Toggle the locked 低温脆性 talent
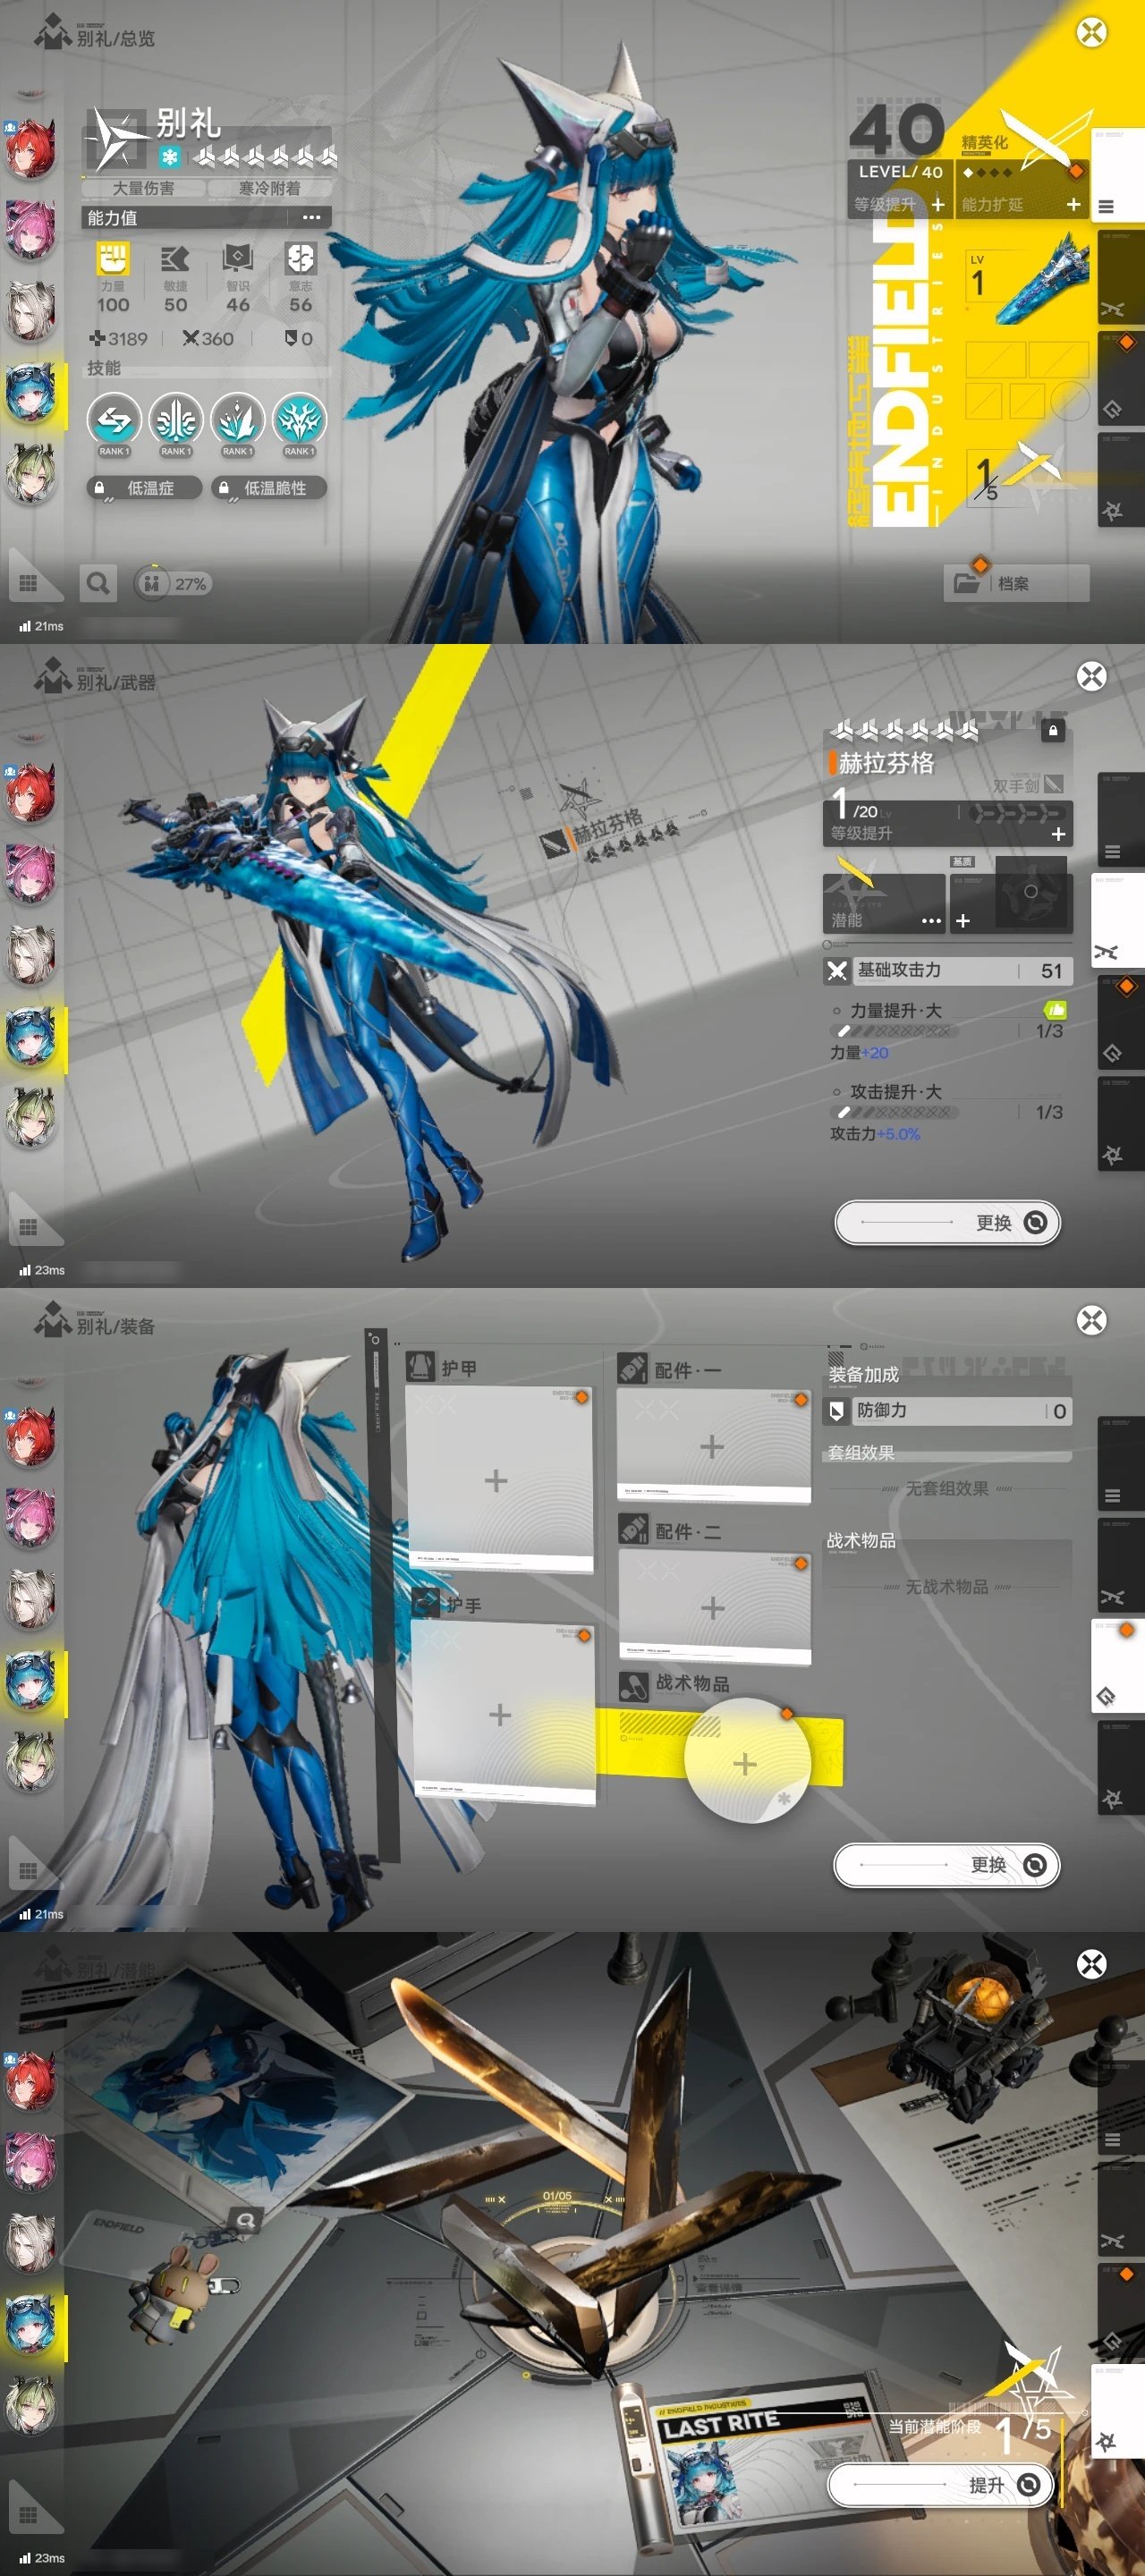The height and width of the screenshot is (2576, 1145). point(267,488)
